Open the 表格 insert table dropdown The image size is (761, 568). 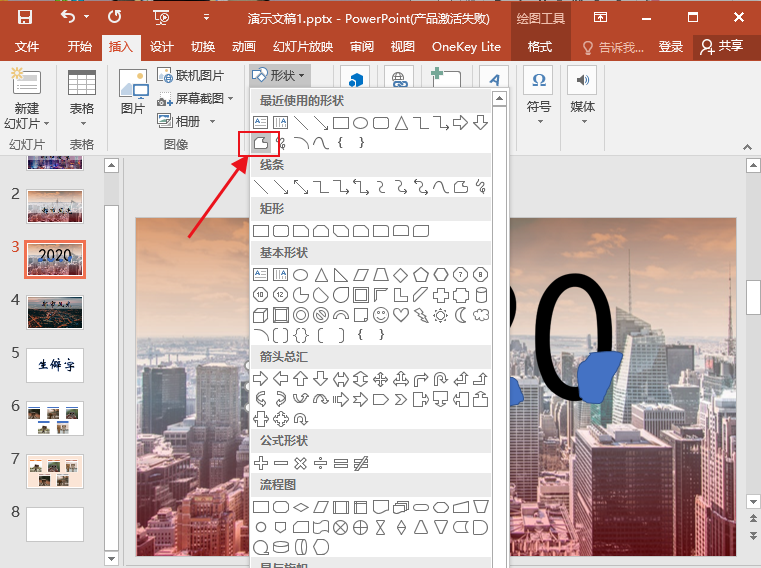(82, 99)
